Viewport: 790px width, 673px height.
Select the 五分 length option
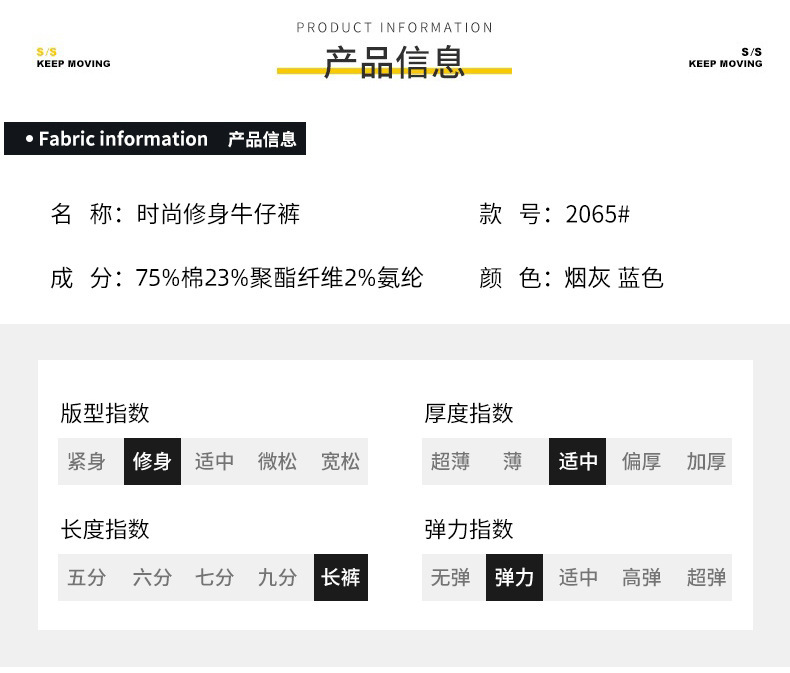(87, 577)
